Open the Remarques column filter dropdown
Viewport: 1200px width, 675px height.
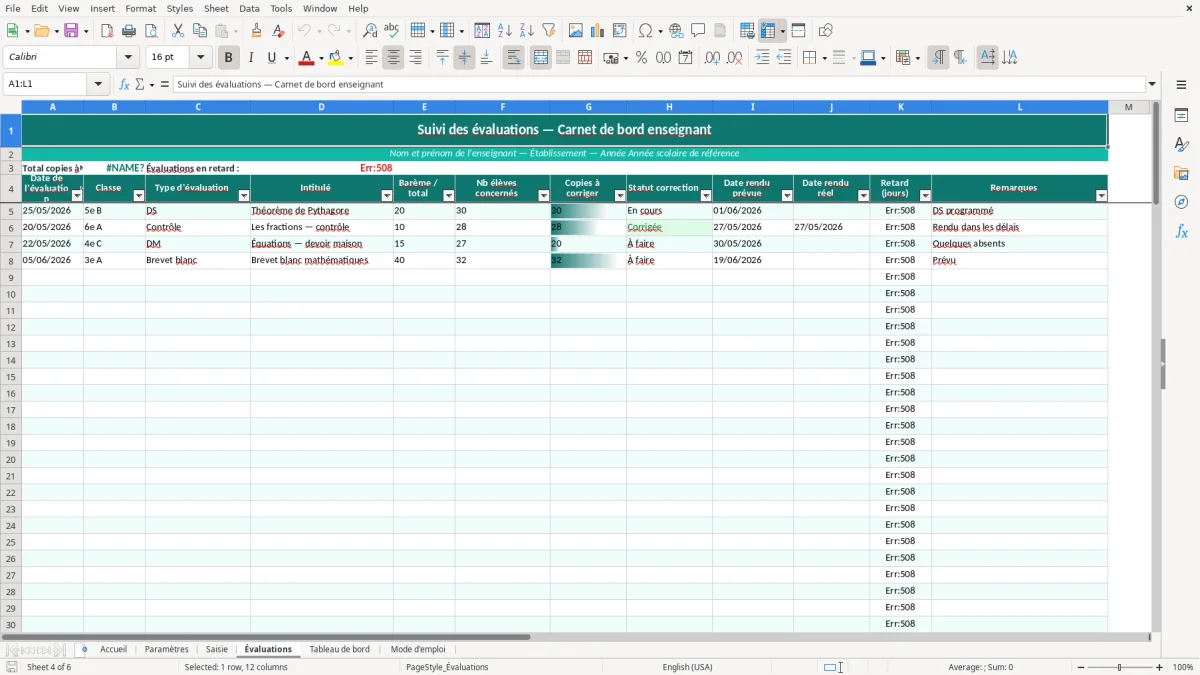click(x=1101, y=196)
